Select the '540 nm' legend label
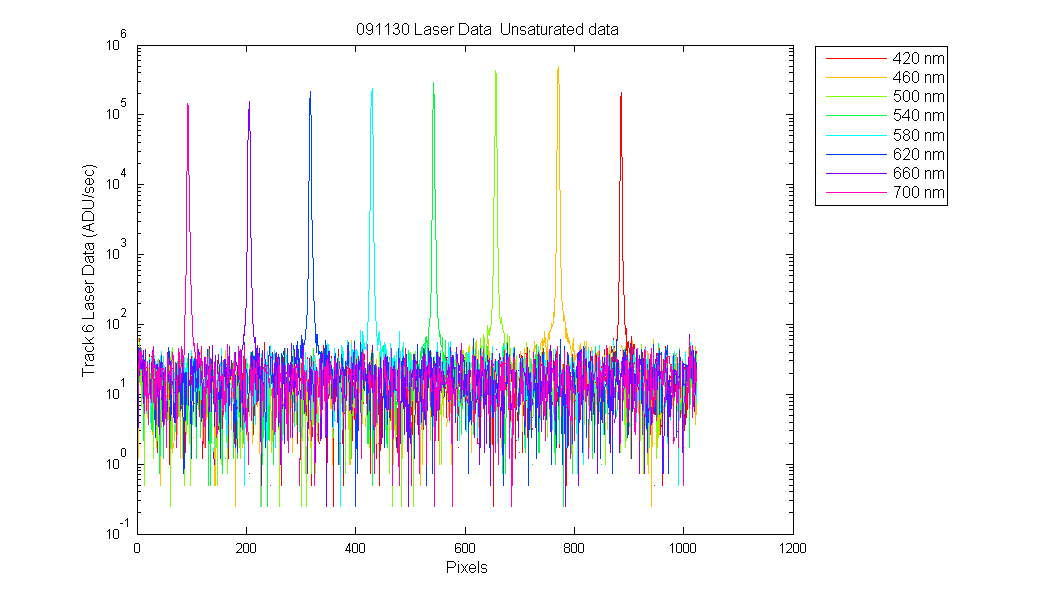This screenshot has width=1050, height=600. pos(918,116)
